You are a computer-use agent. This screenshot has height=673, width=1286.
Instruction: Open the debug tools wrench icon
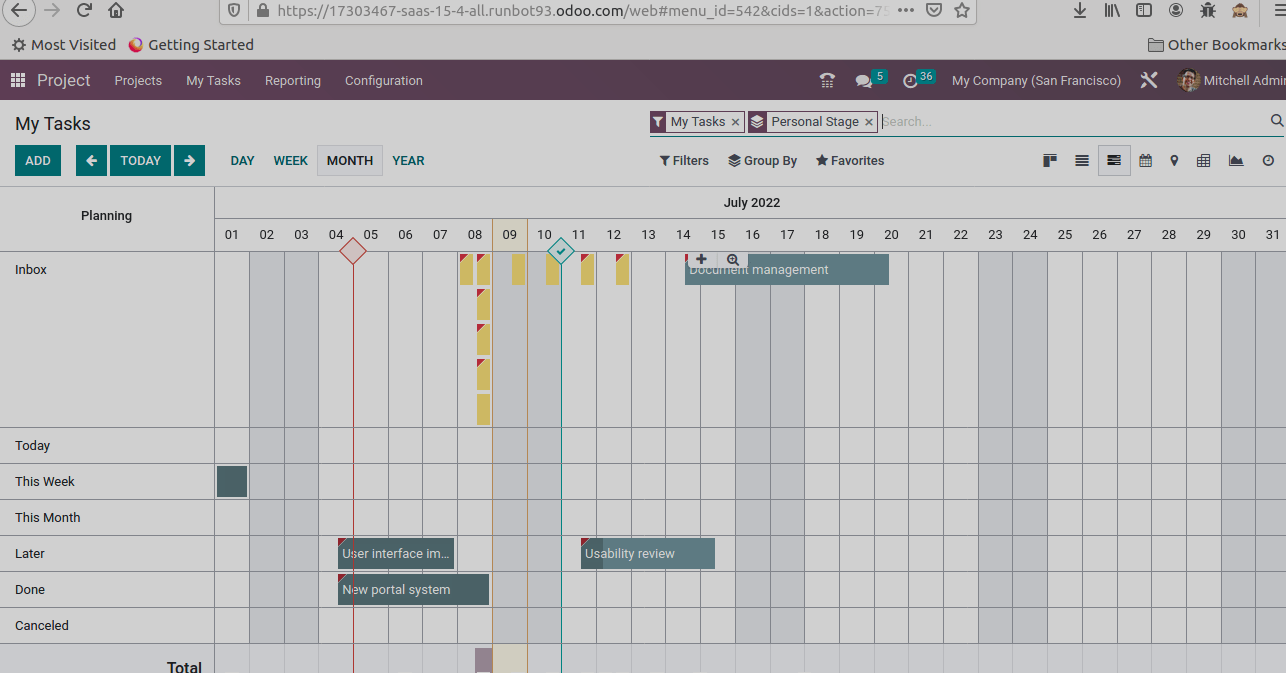[x=1149, y=80]
